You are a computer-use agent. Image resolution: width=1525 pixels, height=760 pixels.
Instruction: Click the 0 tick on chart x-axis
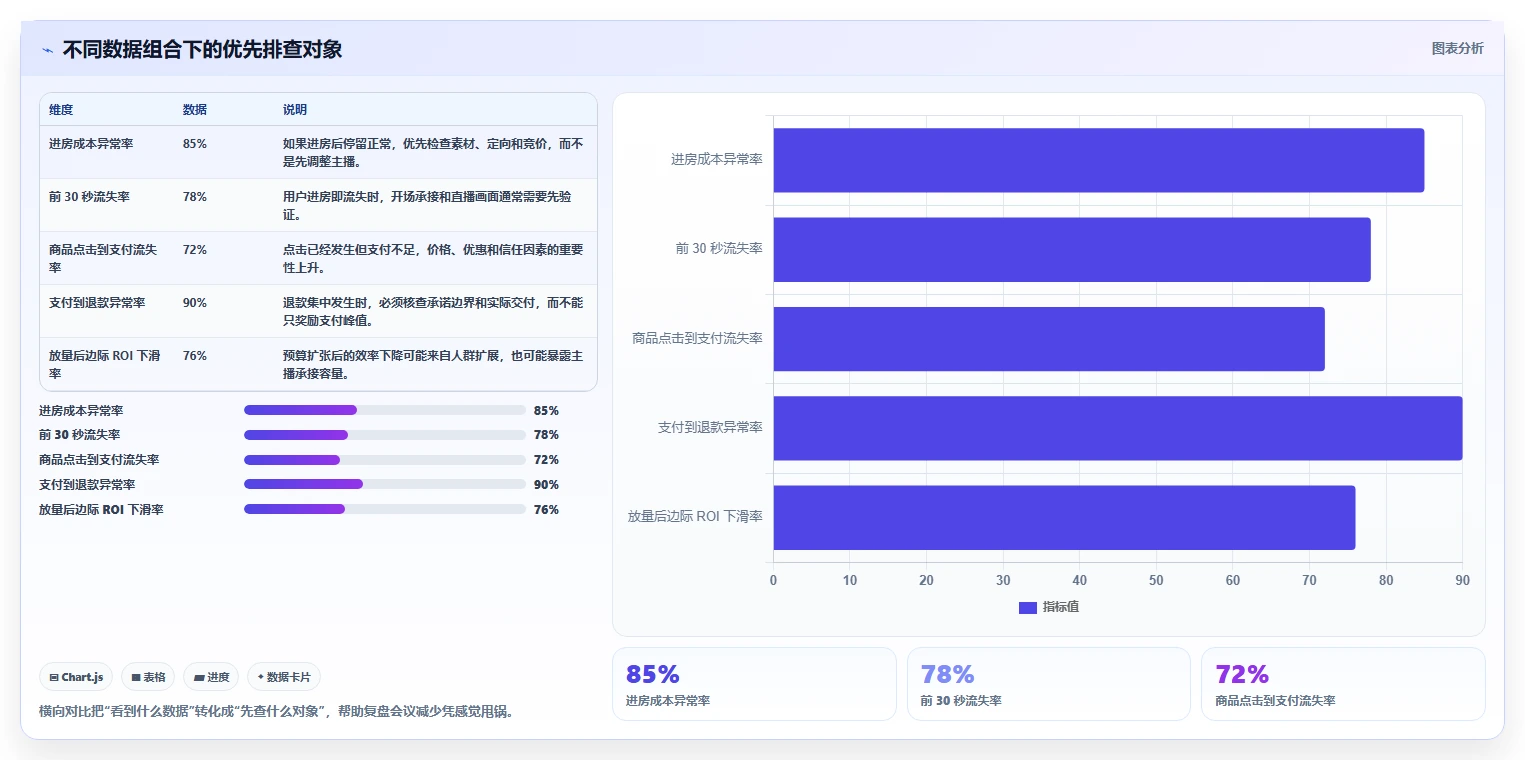[x=773, y=581]
